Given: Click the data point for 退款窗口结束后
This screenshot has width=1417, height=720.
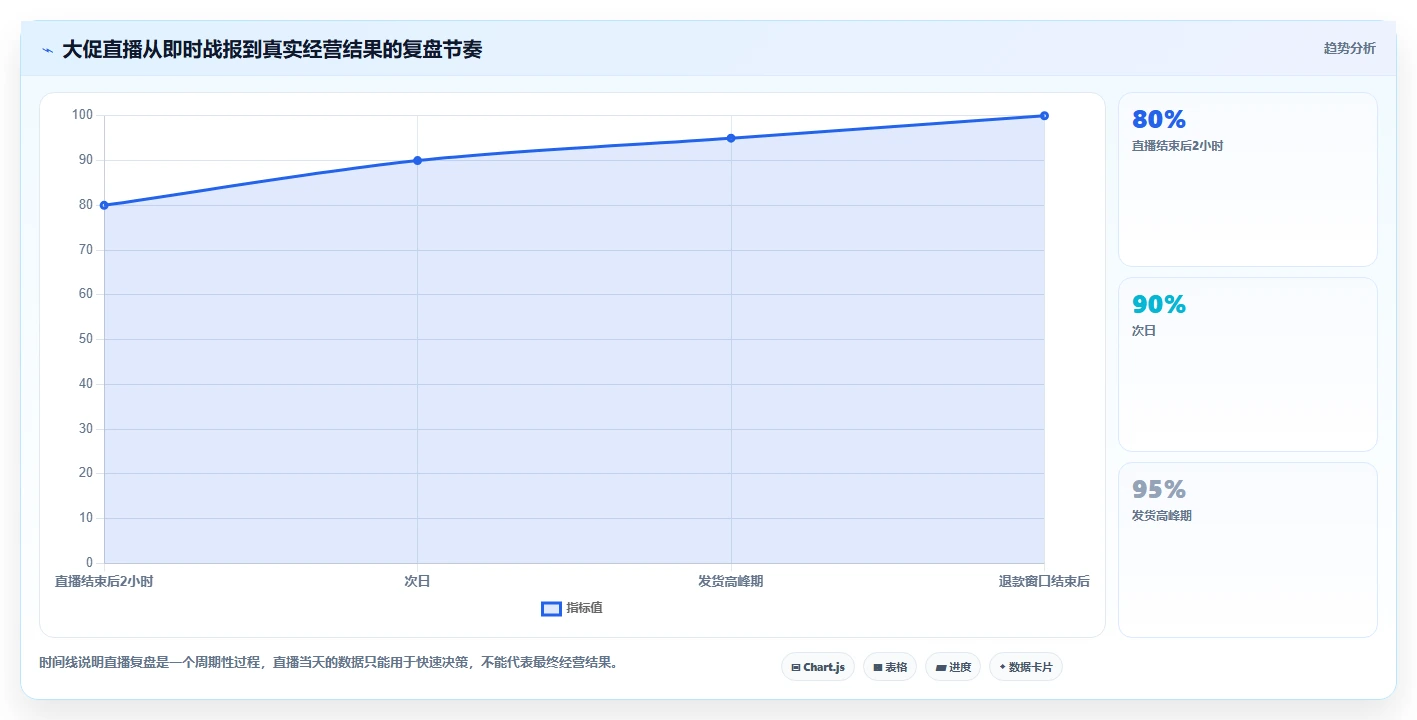Looking at the screenshot, I should click(x=1044, y=115).
